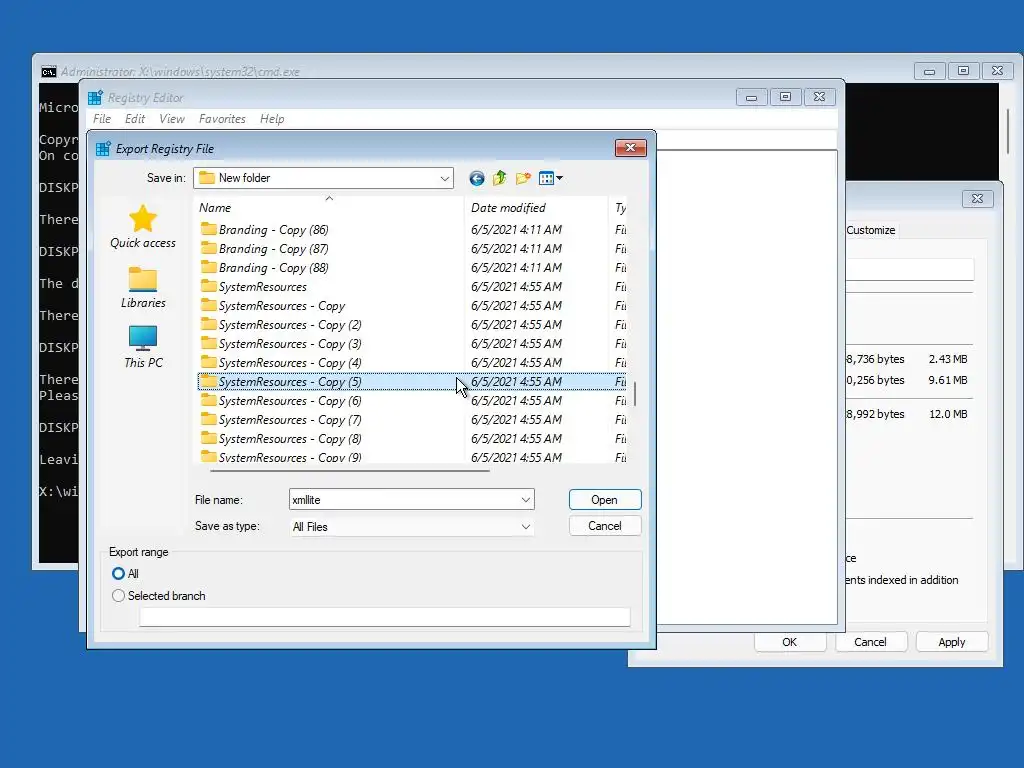Click folder icon of SystemResources - Copy (6)
1024x768 pixels.
(x=208, y=400)
